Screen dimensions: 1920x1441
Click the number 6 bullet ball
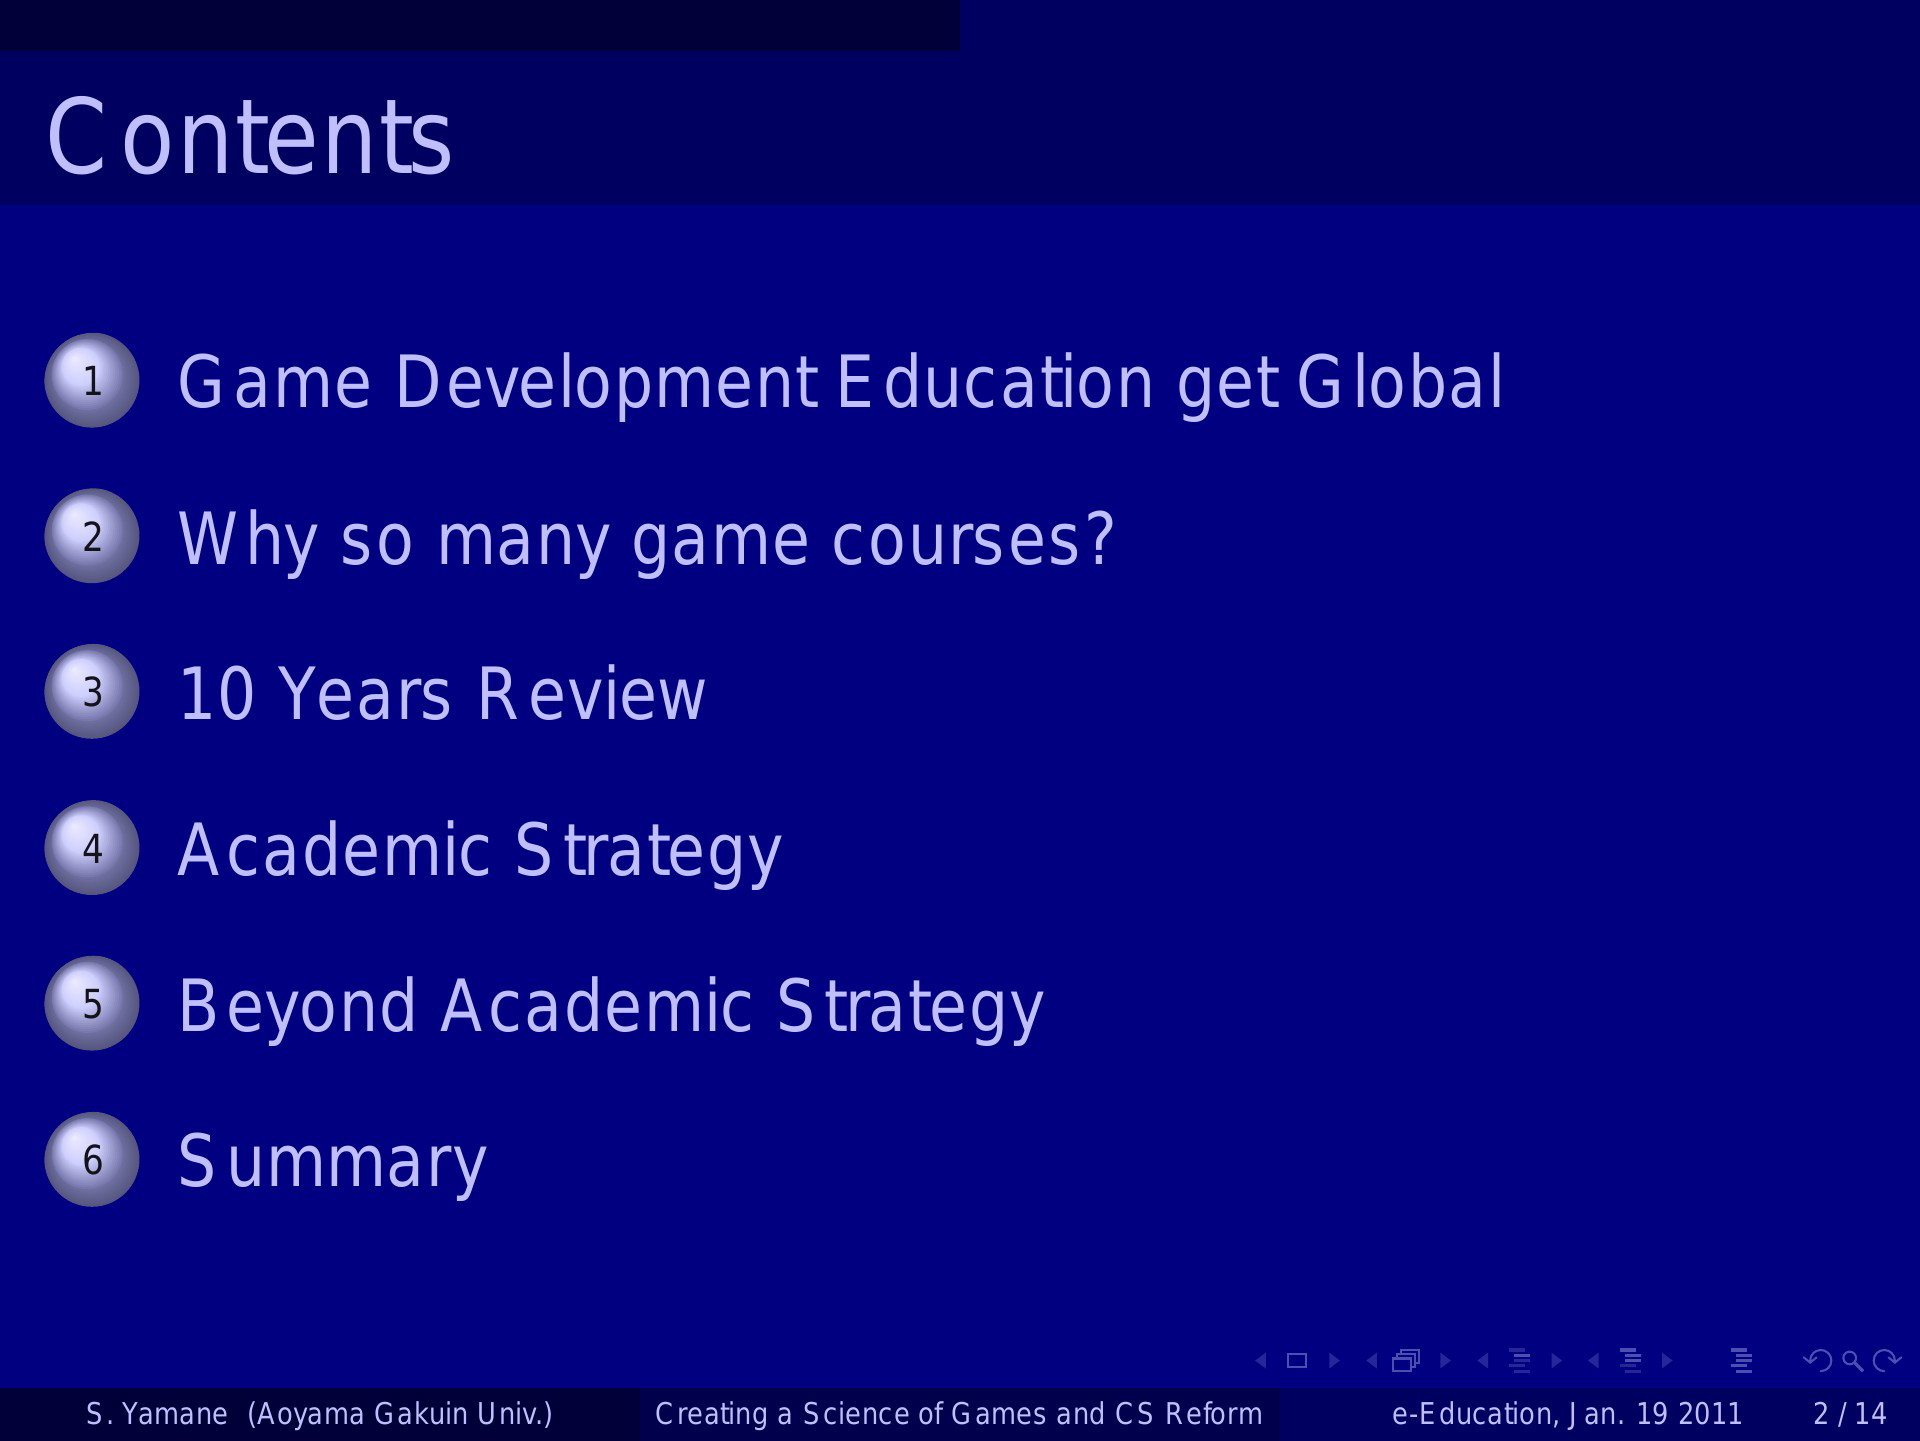[92, 1159]
